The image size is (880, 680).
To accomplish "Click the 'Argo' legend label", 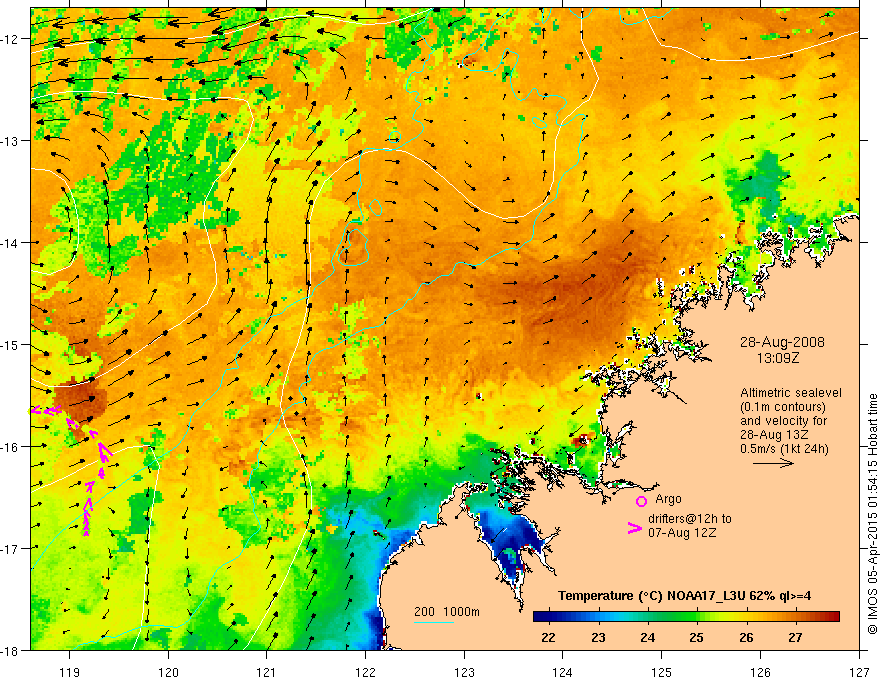I will 668,499.
